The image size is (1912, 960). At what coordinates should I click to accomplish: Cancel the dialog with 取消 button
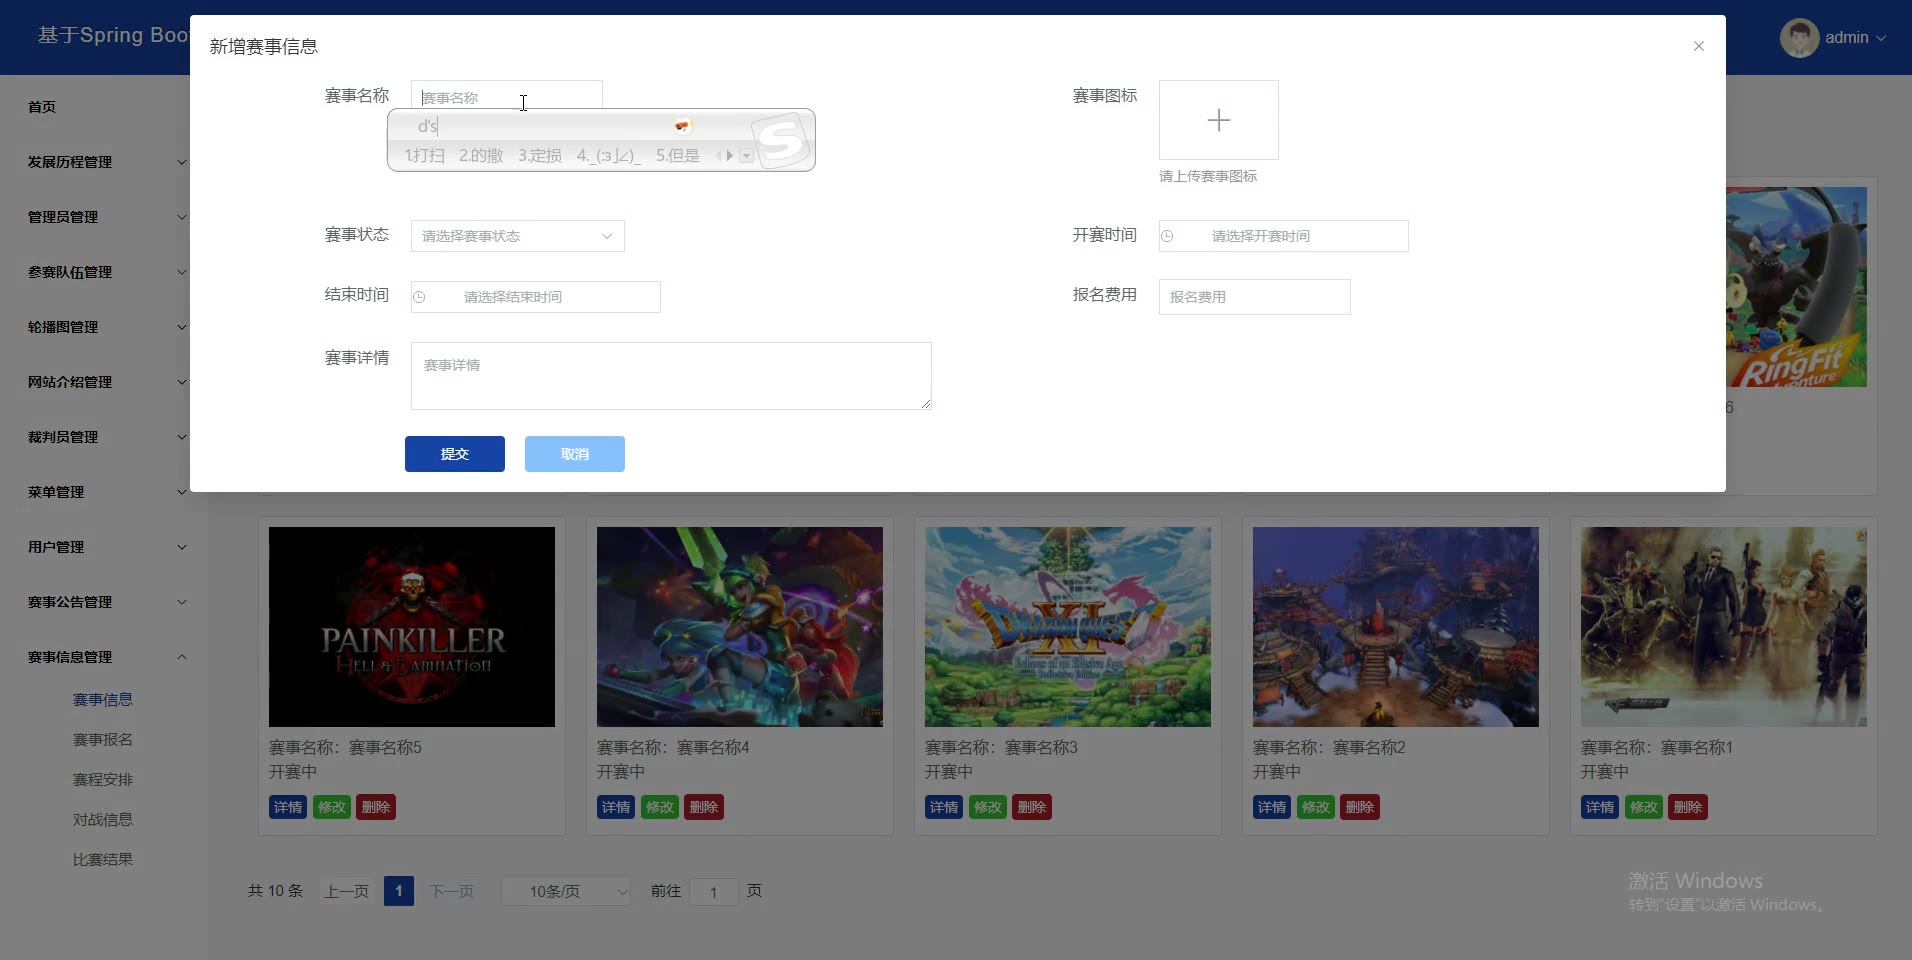coord(575,454)
